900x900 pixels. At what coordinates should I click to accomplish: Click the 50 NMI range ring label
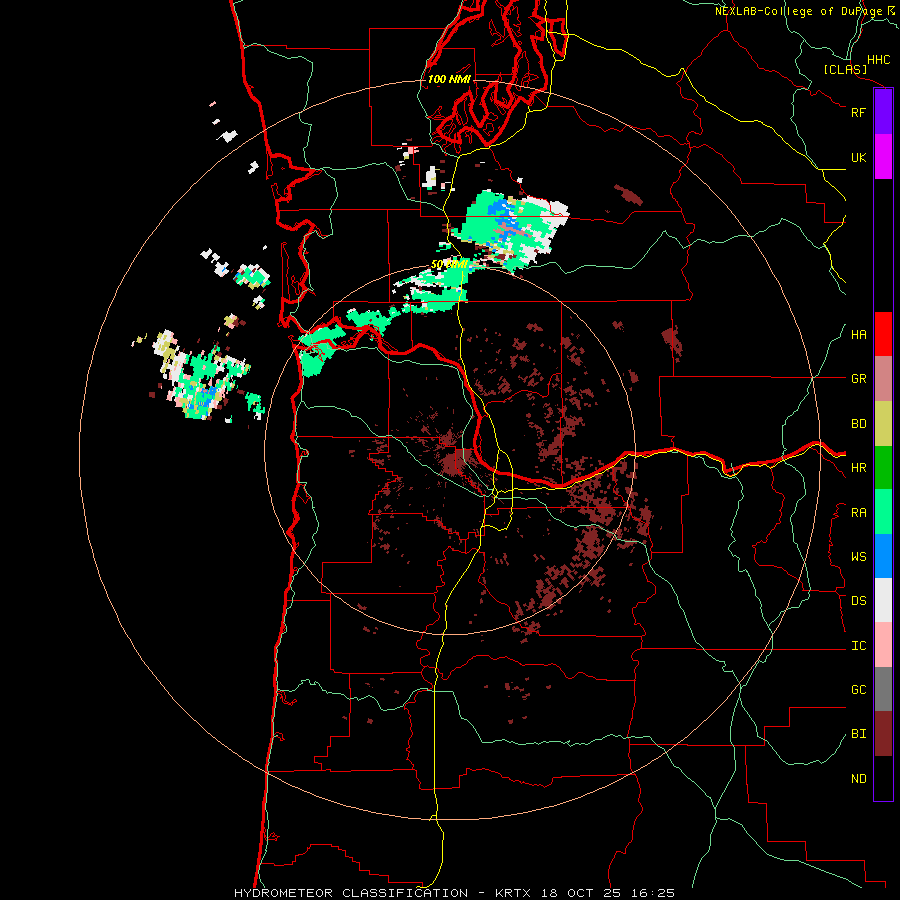pos(449,264)
